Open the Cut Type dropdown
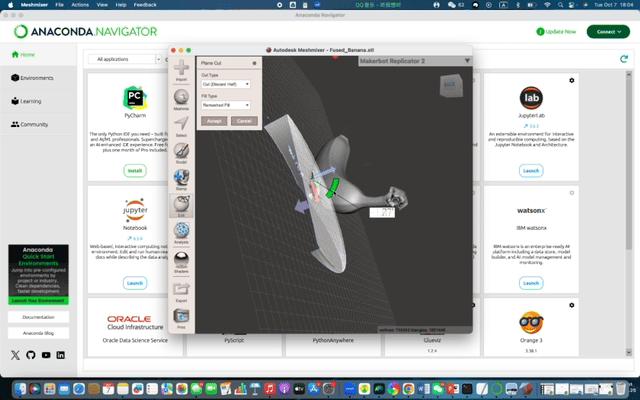 pos(225,84)
